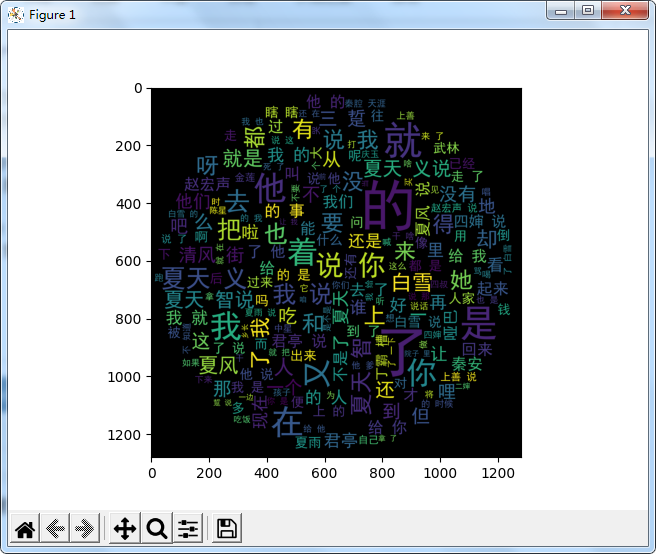Viewport: 656px width, 554px height.
Task: Minimize the Figure 1 window
Action: click(563, 11)
